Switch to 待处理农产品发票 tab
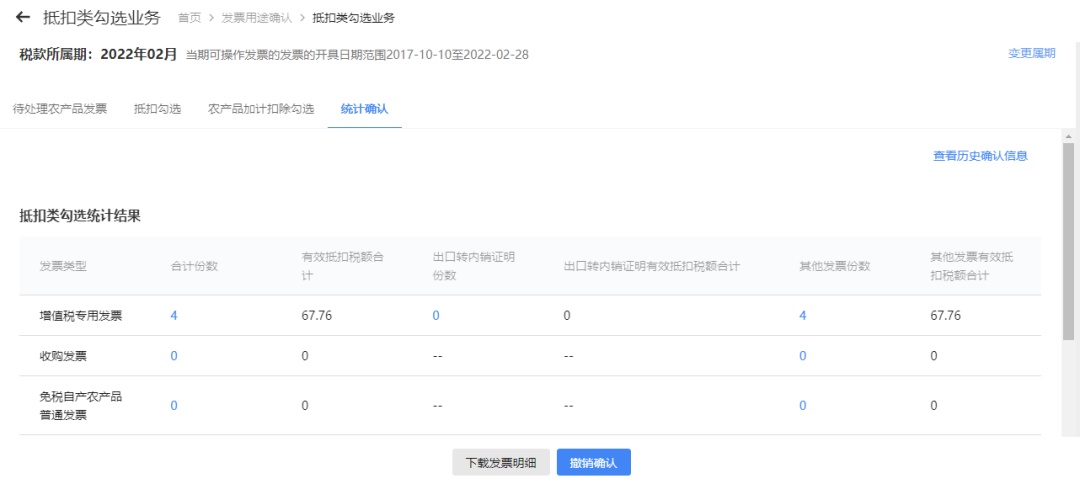Image resolution: width=1080 pixels, height=484 pixels. point(60,109)
